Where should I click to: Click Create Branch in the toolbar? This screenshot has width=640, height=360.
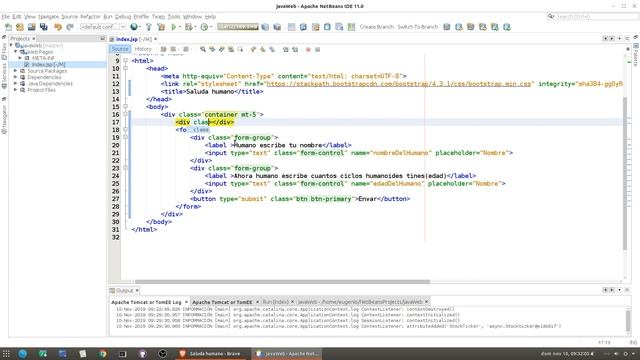tap(377, 27)
